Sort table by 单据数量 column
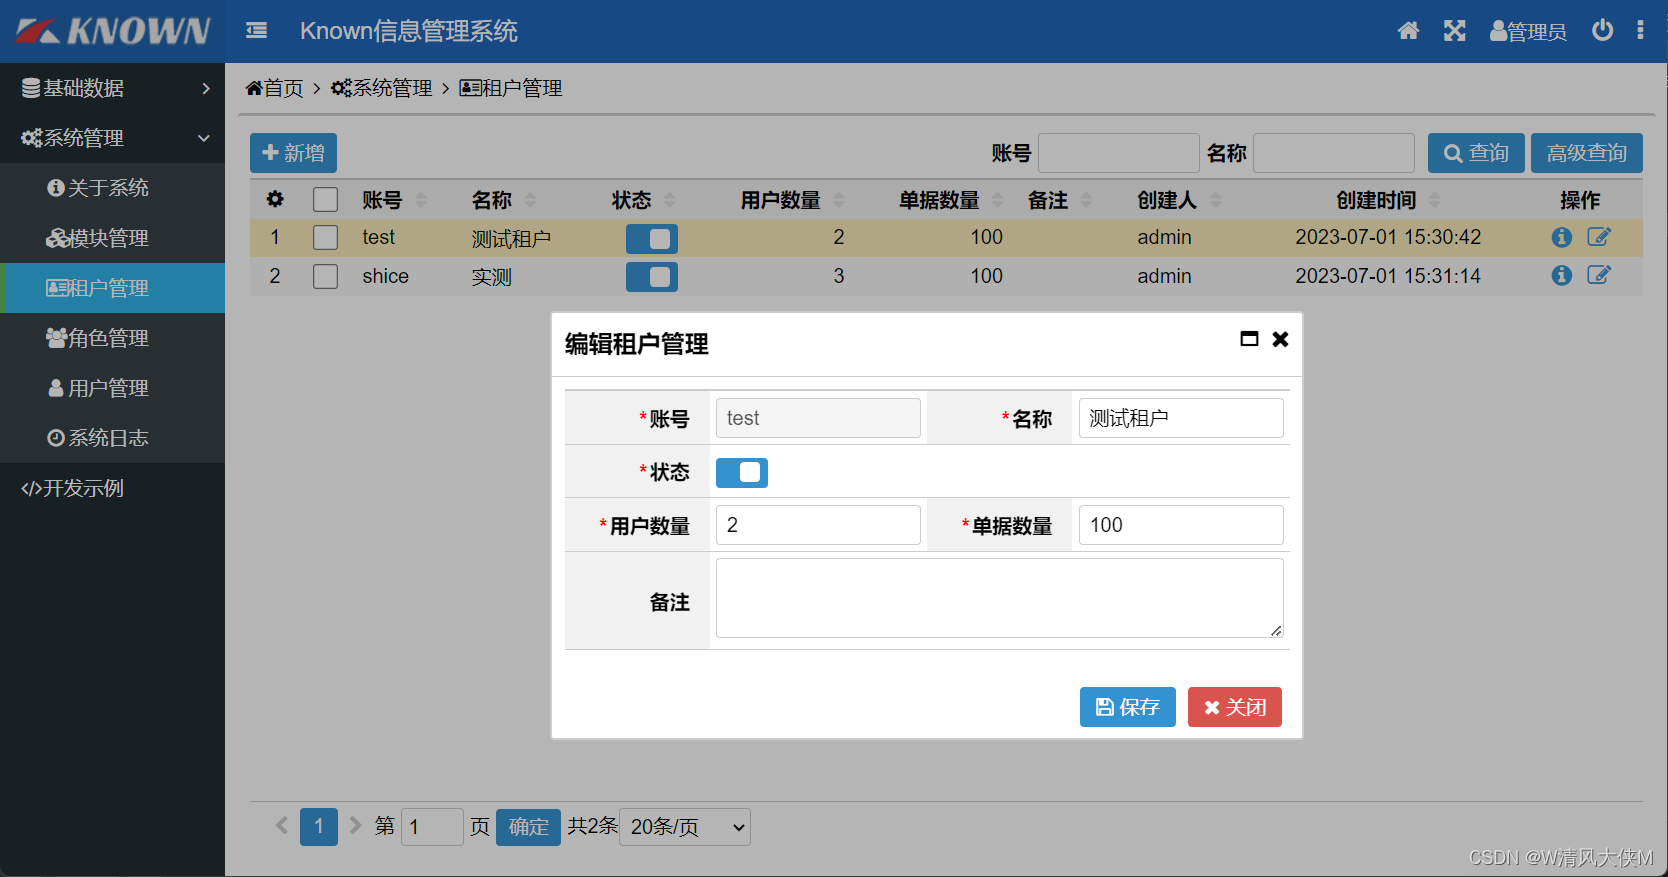The image size is (1668, 877). (997, 200)
